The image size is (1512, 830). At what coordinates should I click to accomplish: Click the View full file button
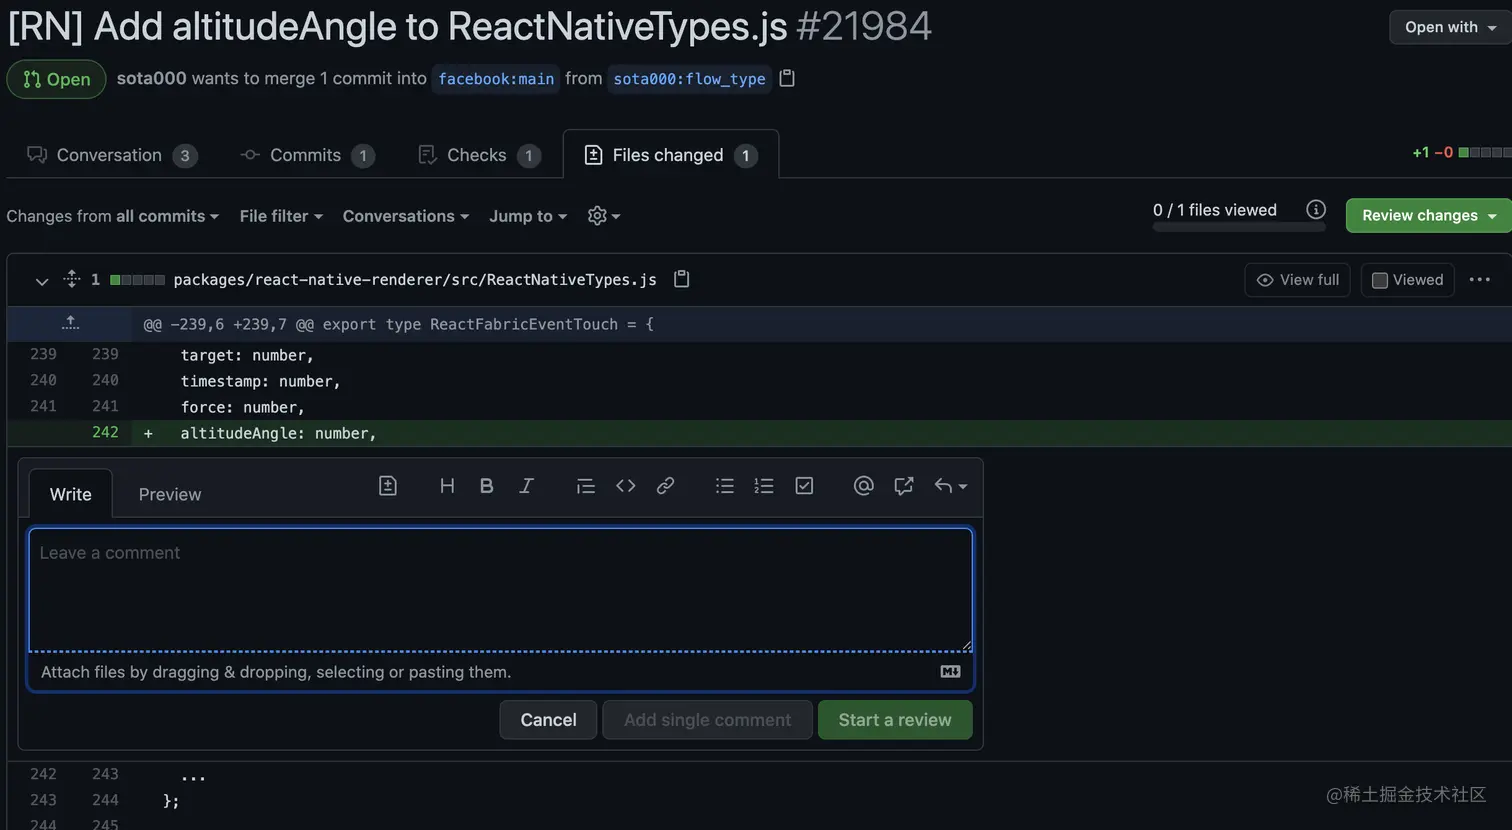click(1298, 280)
